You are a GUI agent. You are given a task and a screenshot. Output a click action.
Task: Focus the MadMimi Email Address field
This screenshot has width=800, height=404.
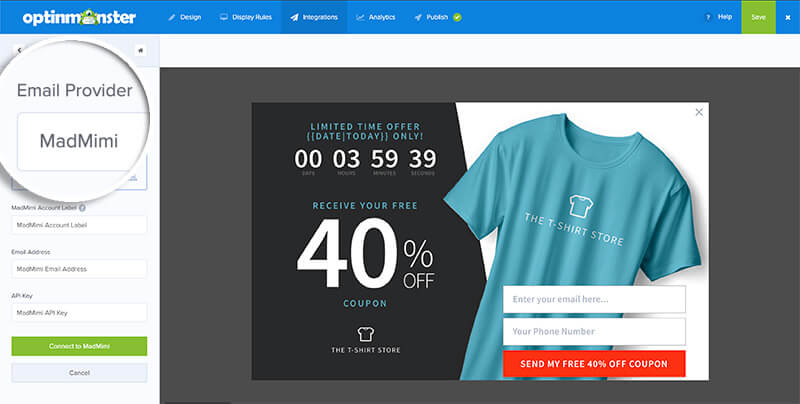click(79, 269)
